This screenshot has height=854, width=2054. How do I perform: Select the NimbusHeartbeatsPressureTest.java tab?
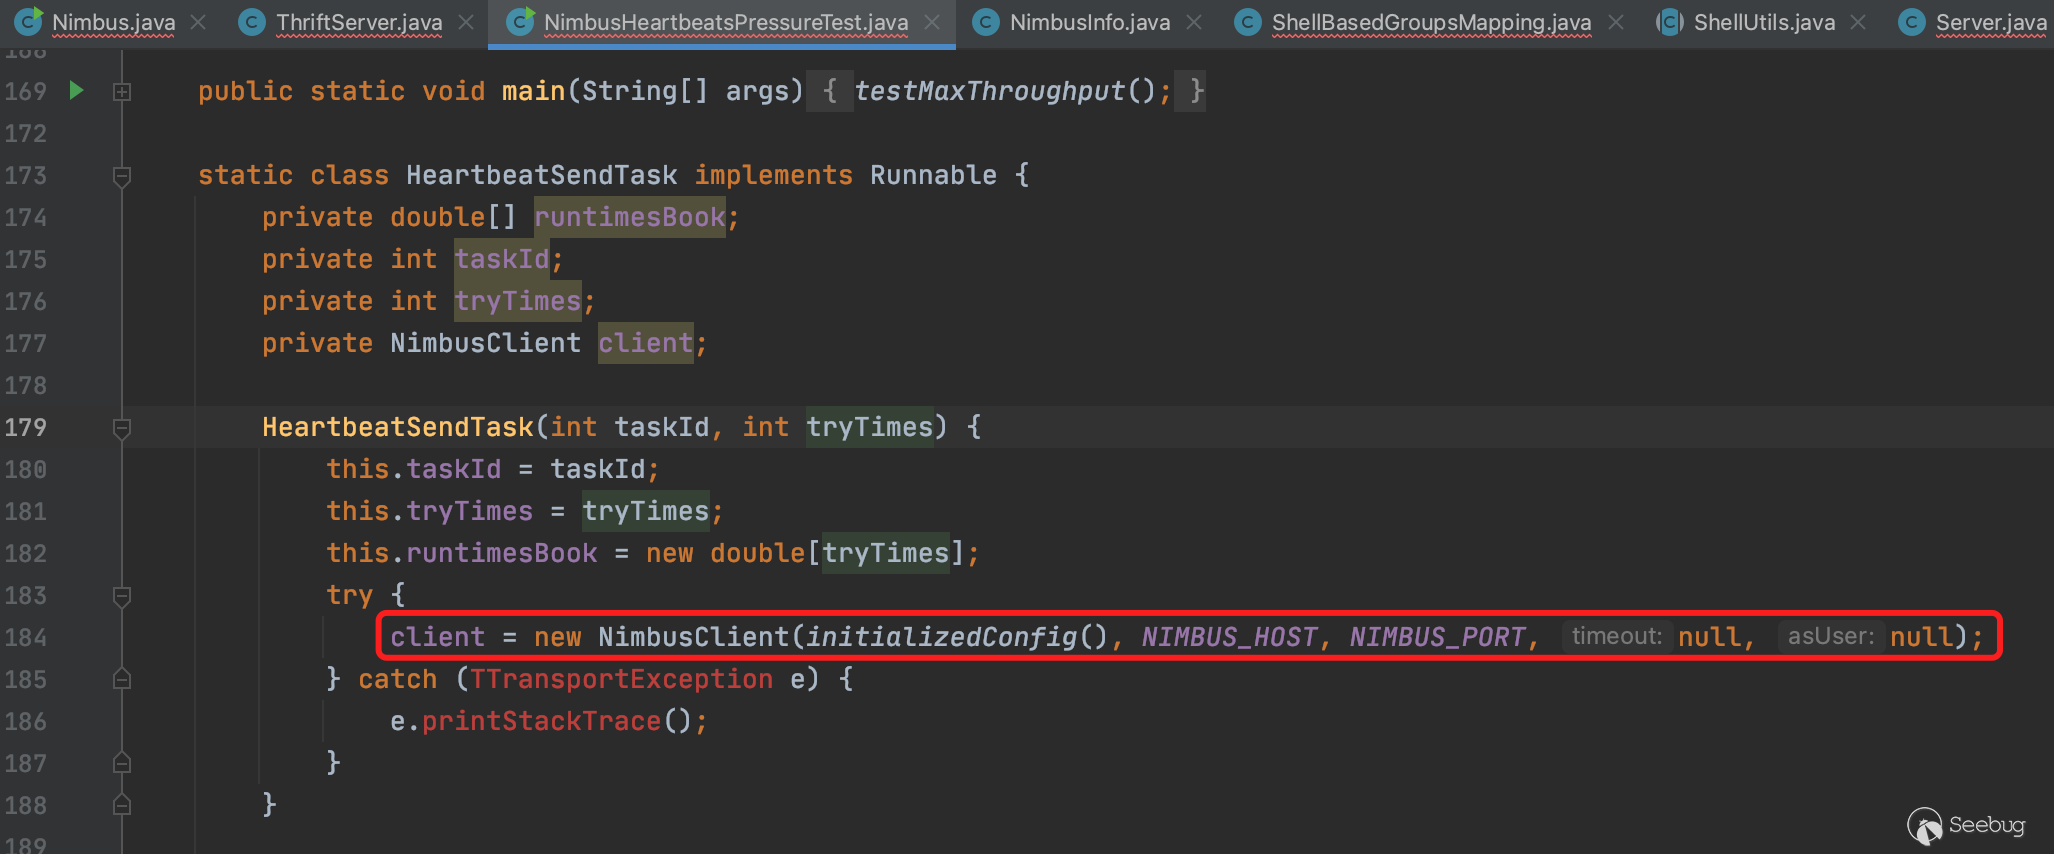click(x=726, y=22)
